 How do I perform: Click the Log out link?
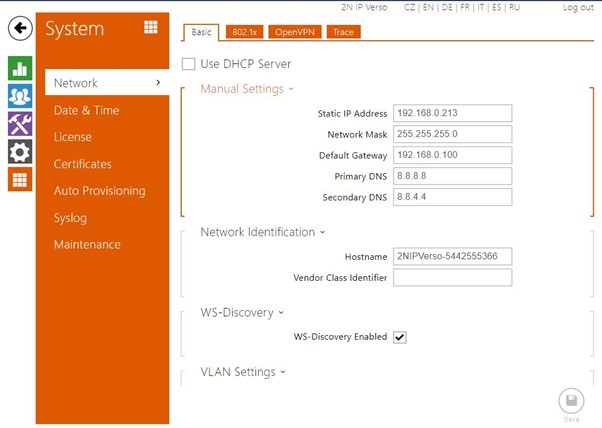[x=577, y=7]
